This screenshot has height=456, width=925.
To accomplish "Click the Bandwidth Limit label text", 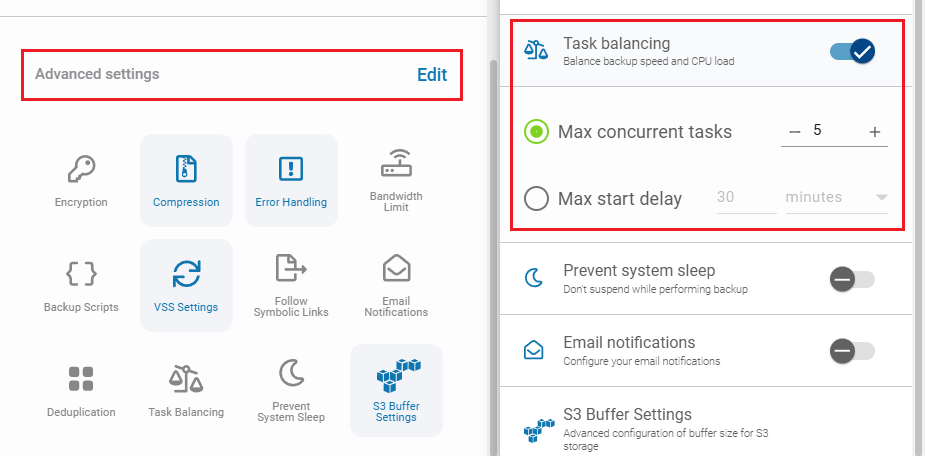I will point(396,202).
